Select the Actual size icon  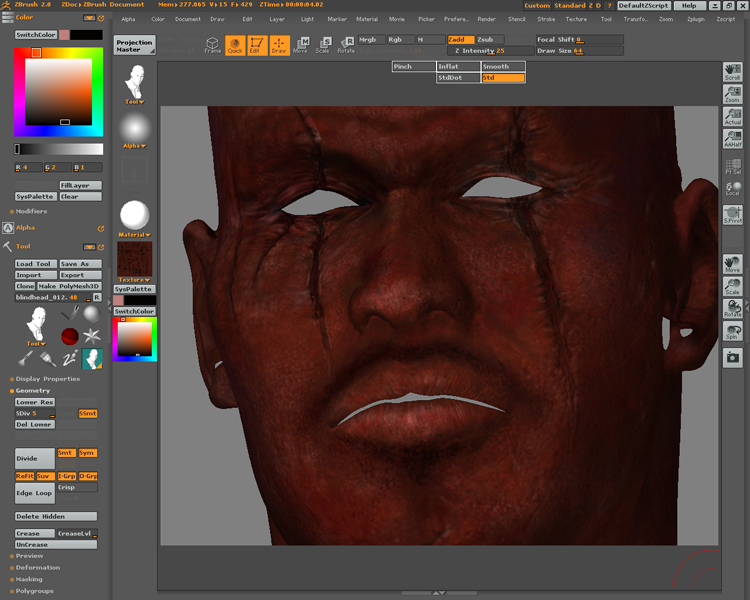coord(732,117)
